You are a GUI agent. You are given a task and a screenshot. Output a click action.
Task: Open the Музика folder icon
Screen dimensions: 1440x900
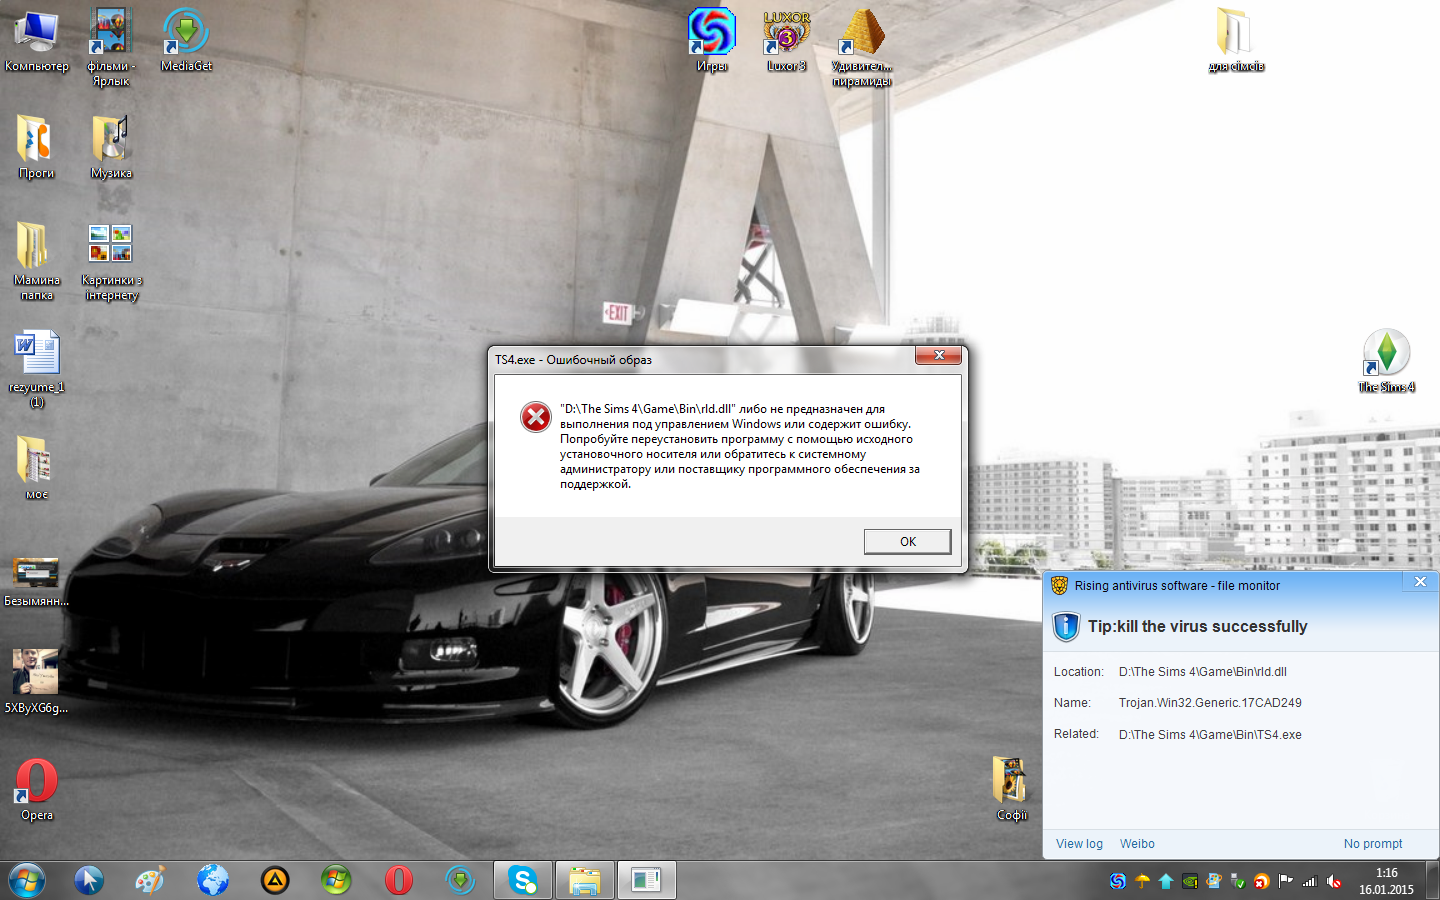(111, 147)
